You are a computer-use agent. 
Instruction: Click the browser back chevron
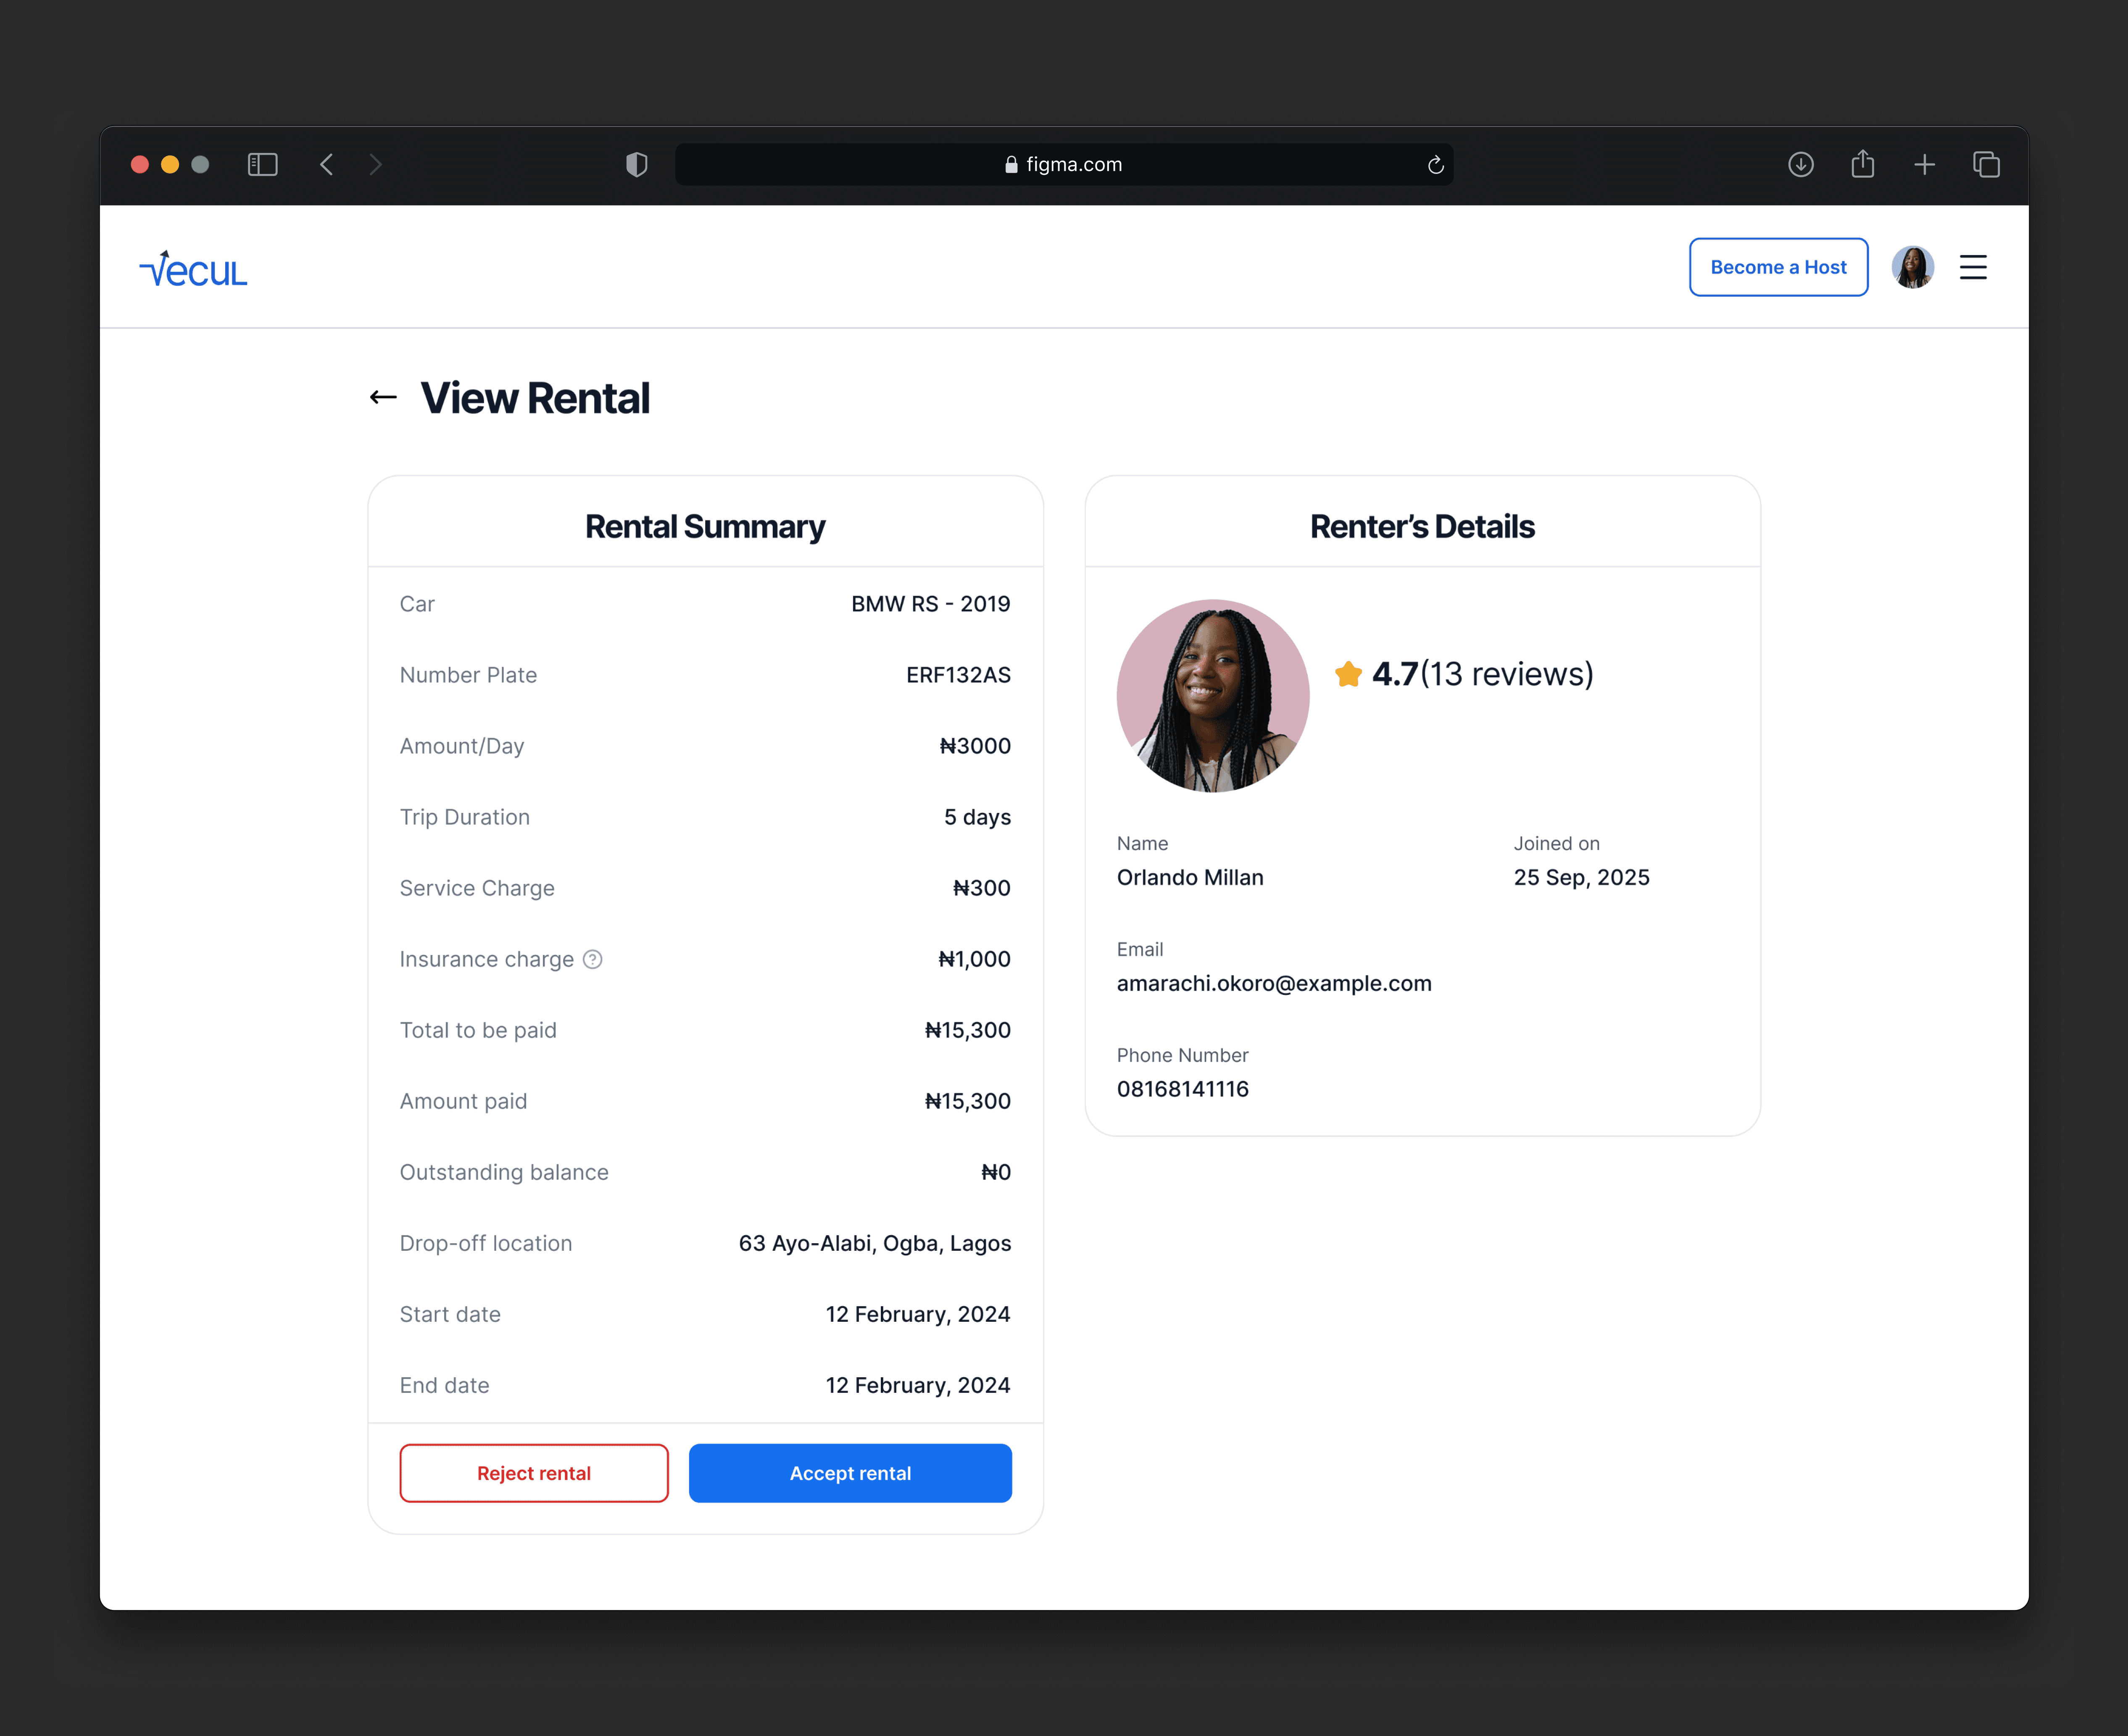click(x=326, y=164)
